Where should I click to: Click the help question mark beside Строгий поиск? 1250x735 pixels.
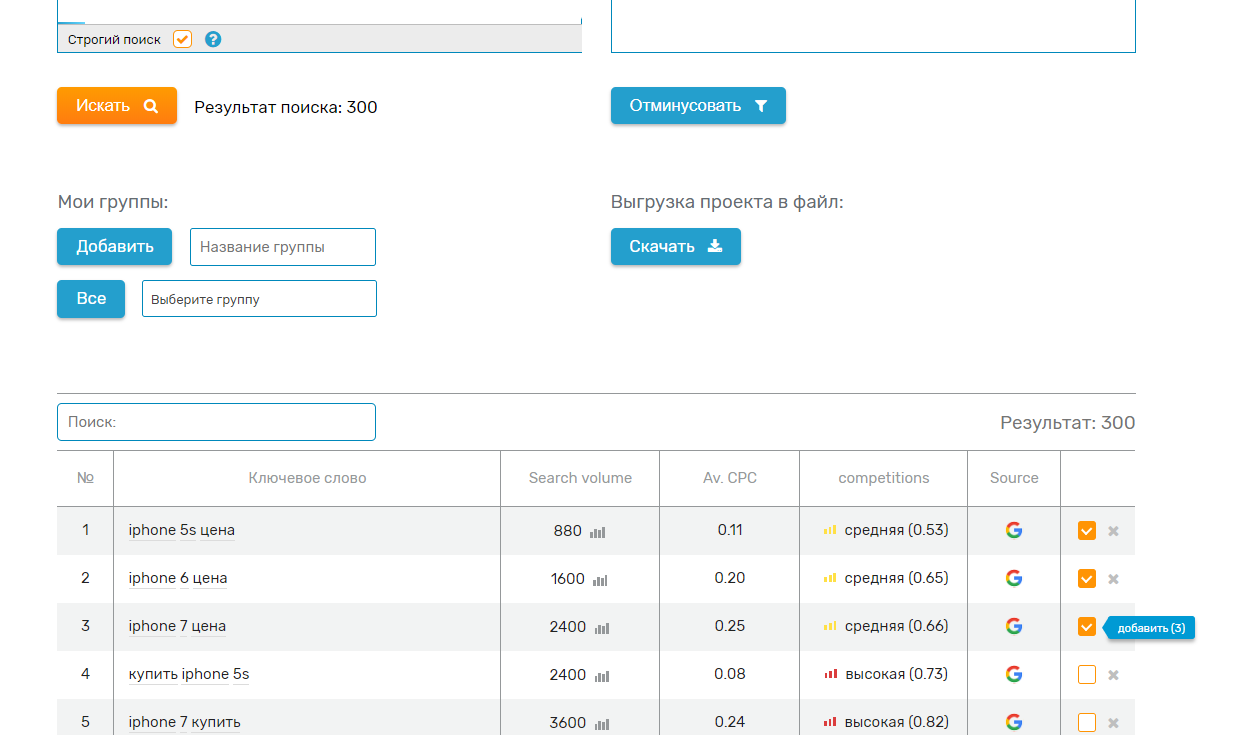pyautogui.click(x=211, y=39)
